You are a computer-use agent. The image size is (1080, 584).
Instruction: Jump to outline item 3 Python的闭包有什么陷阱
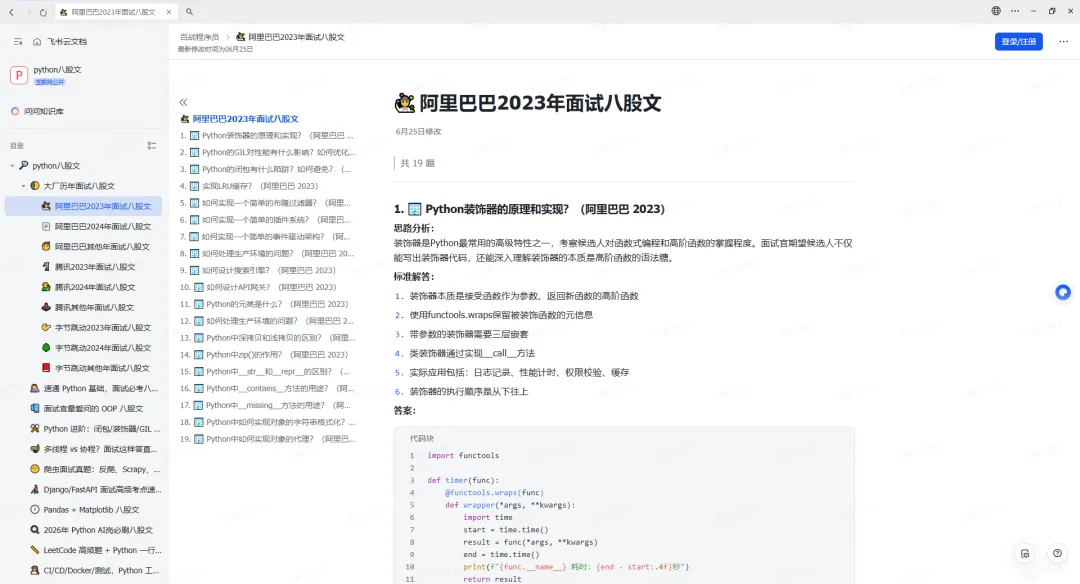pyautogui.click(x=276, y=169)
